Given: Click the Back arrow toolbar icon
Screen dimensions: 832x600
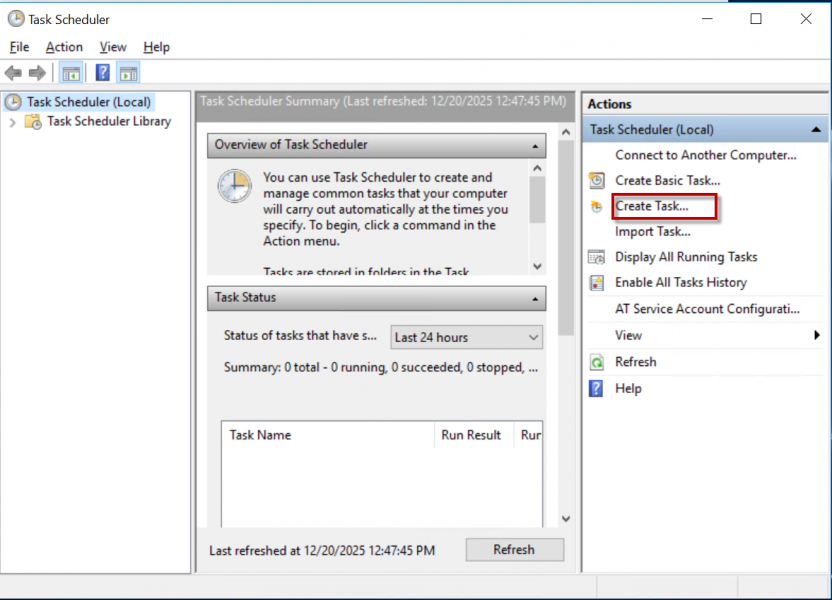Looking at the screenshot, I should 13,73.
